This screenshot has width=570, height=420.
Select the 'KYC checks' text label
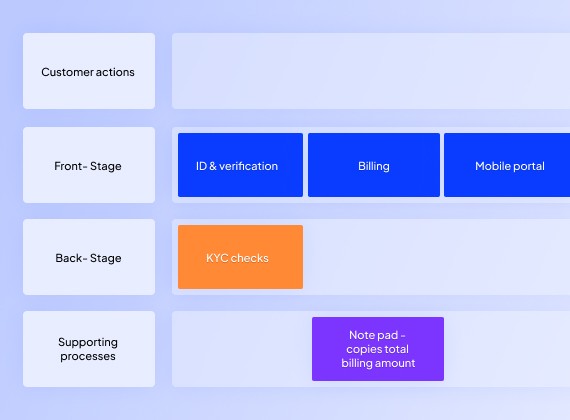click(x=237, y=258)
